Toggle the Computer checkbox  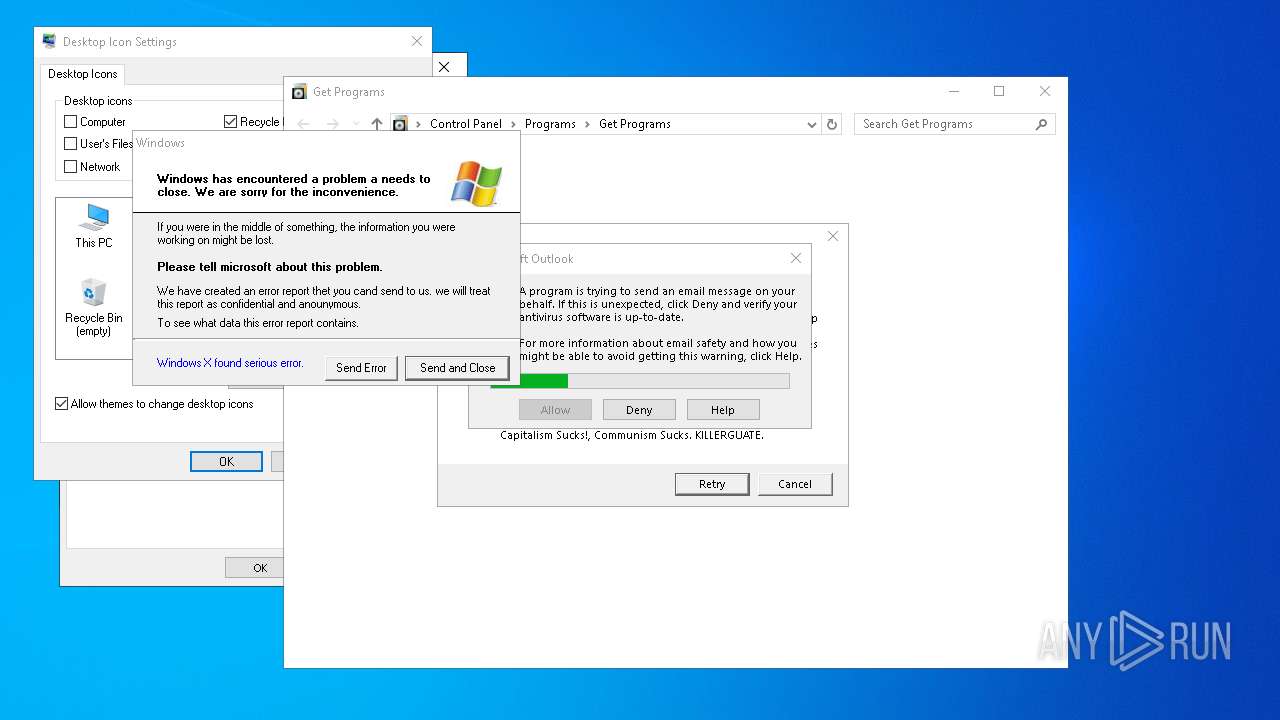[x=71, y=122]
